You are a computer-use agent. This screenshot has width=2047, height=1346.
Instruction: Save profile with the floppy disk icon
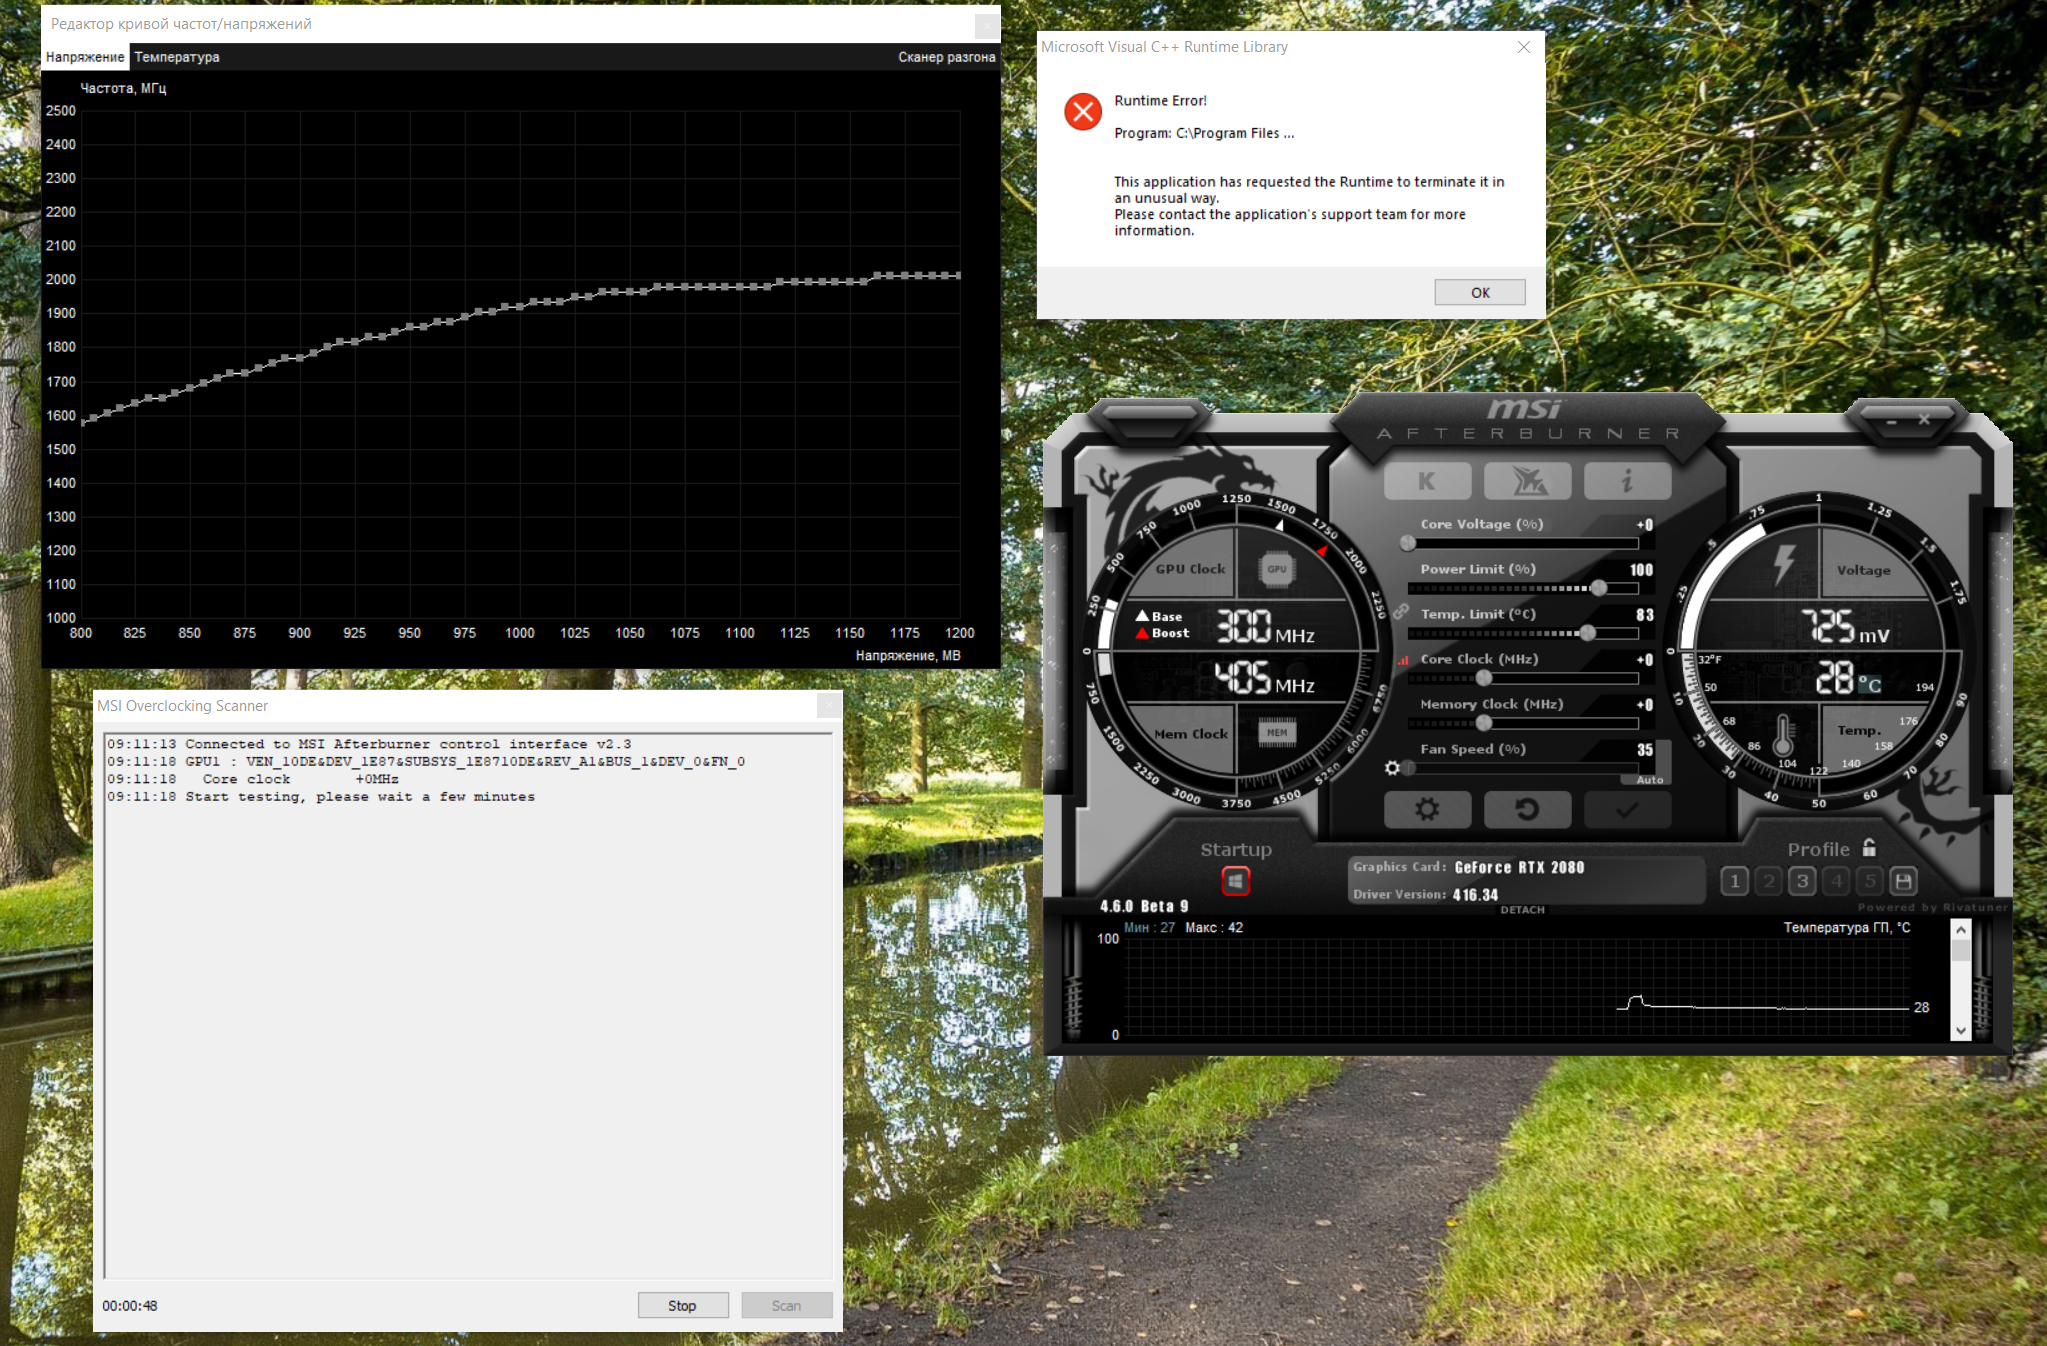[1903, 881]
